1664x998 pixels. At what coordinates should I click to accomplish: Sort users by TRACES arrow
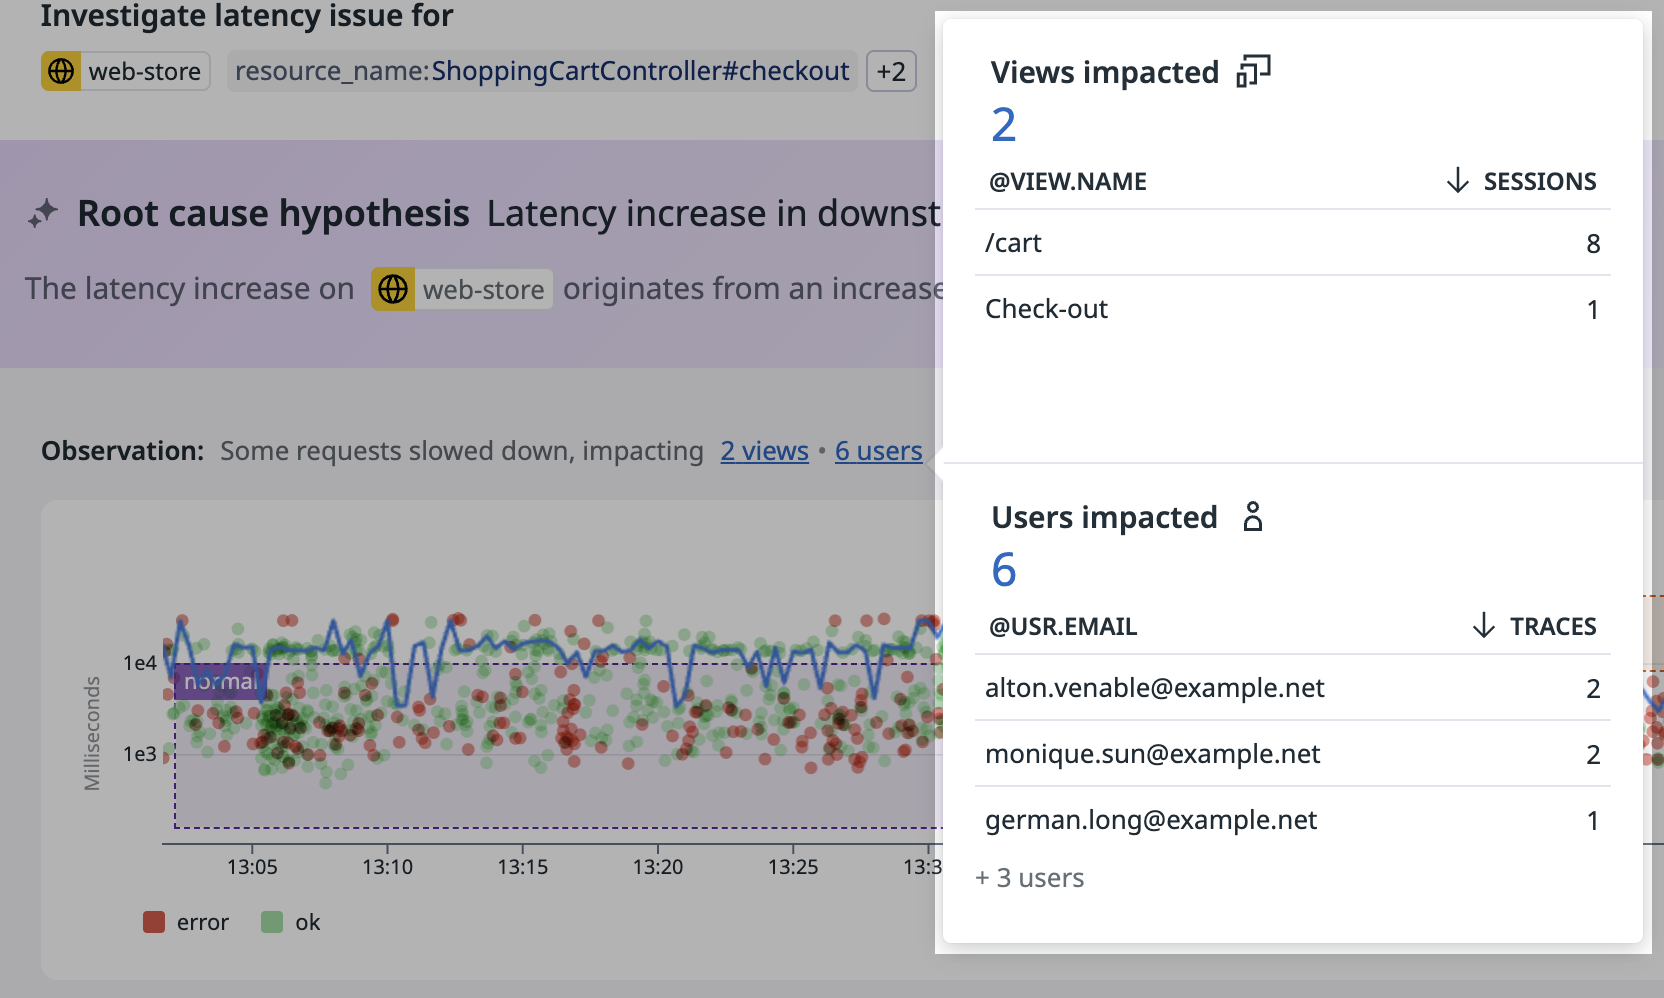click(x=1484, y=626)
